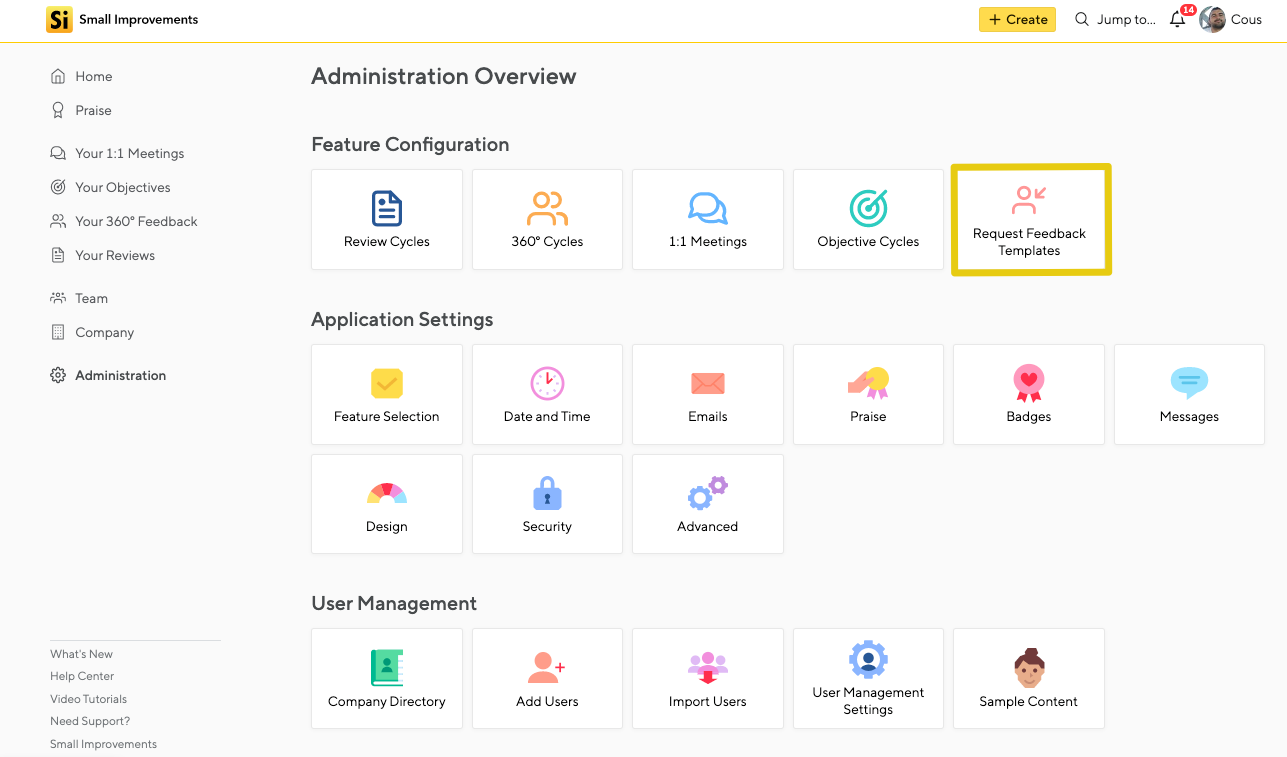Open the Cous user account name
The width and height of the screenshot is (1287, 757).
click(1246, 19)
